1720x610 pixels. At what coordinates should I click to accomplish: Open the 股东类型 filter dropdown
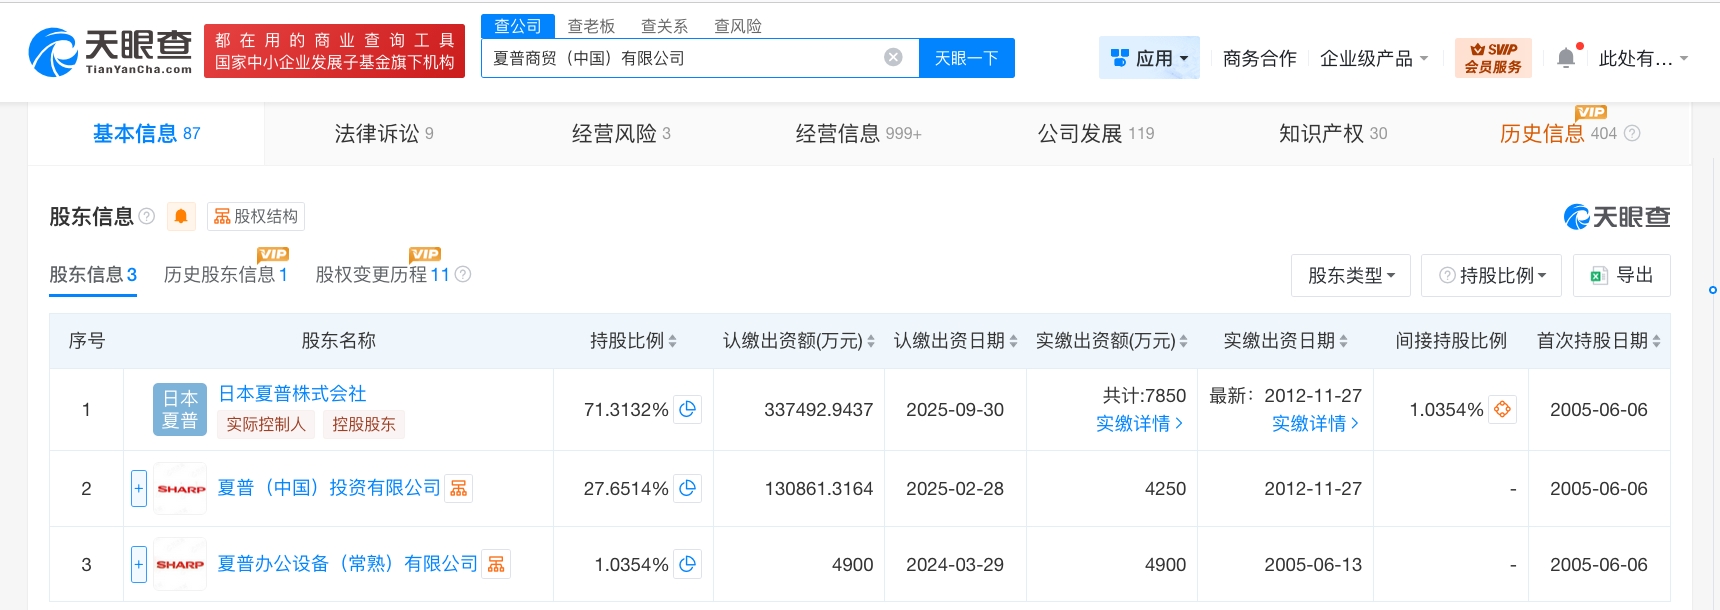point(1351,275)
